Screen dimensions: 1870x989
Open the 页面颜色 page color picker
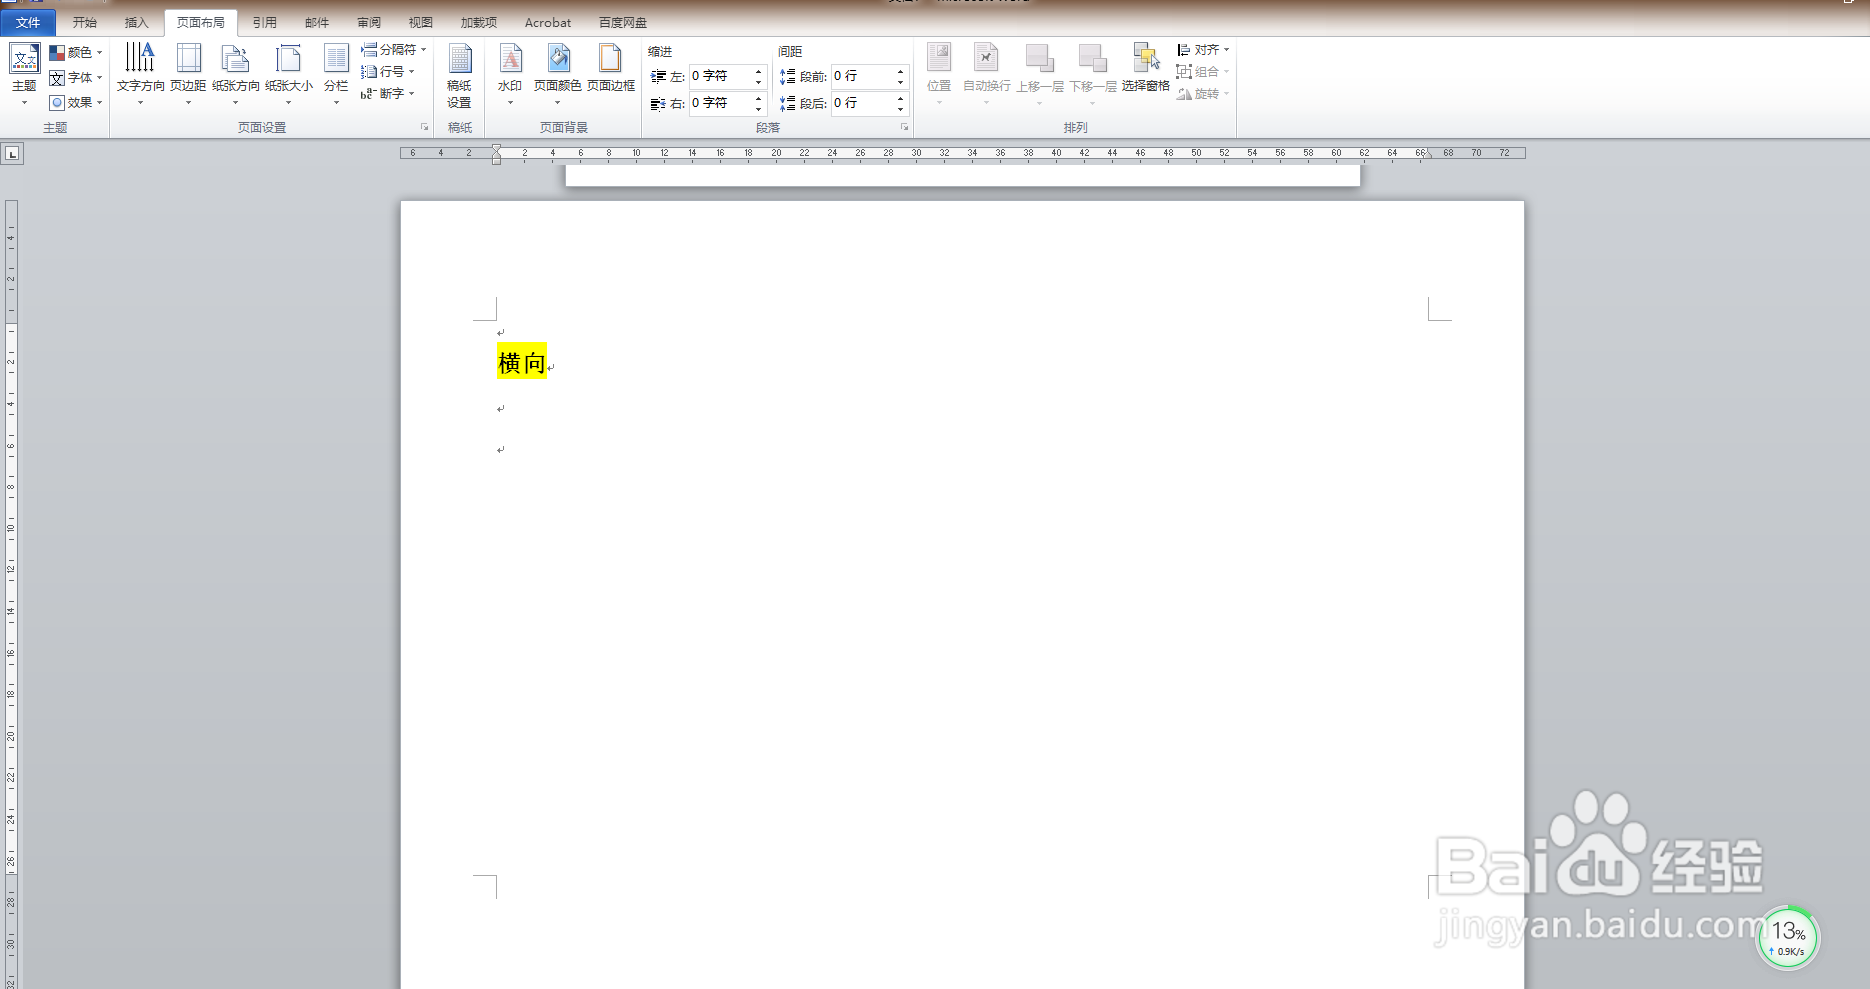coord(558,74)
